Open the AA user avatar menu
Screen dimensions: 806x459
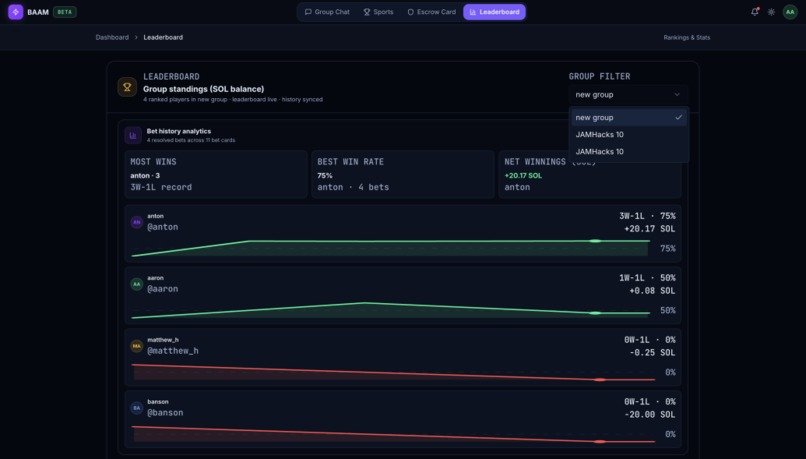coord(790,12)
